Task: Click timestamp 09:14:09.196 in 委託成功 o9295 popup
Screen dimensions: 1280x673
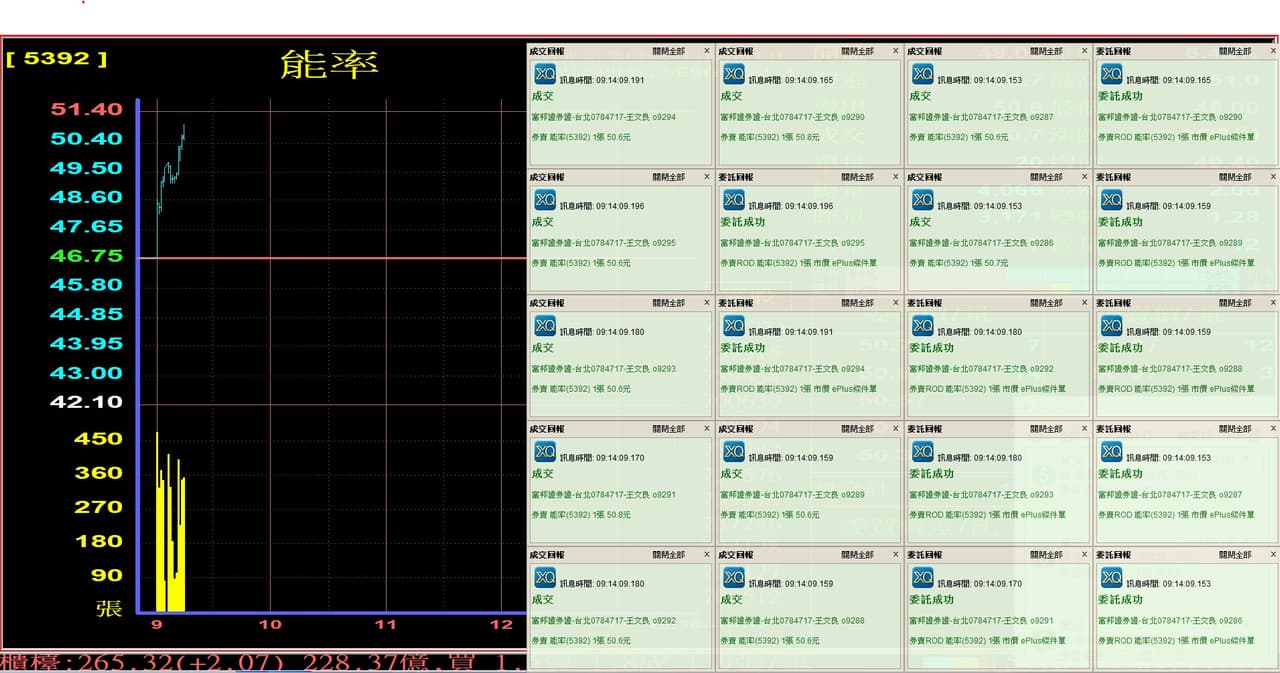Action: click(x=809, y=206)
